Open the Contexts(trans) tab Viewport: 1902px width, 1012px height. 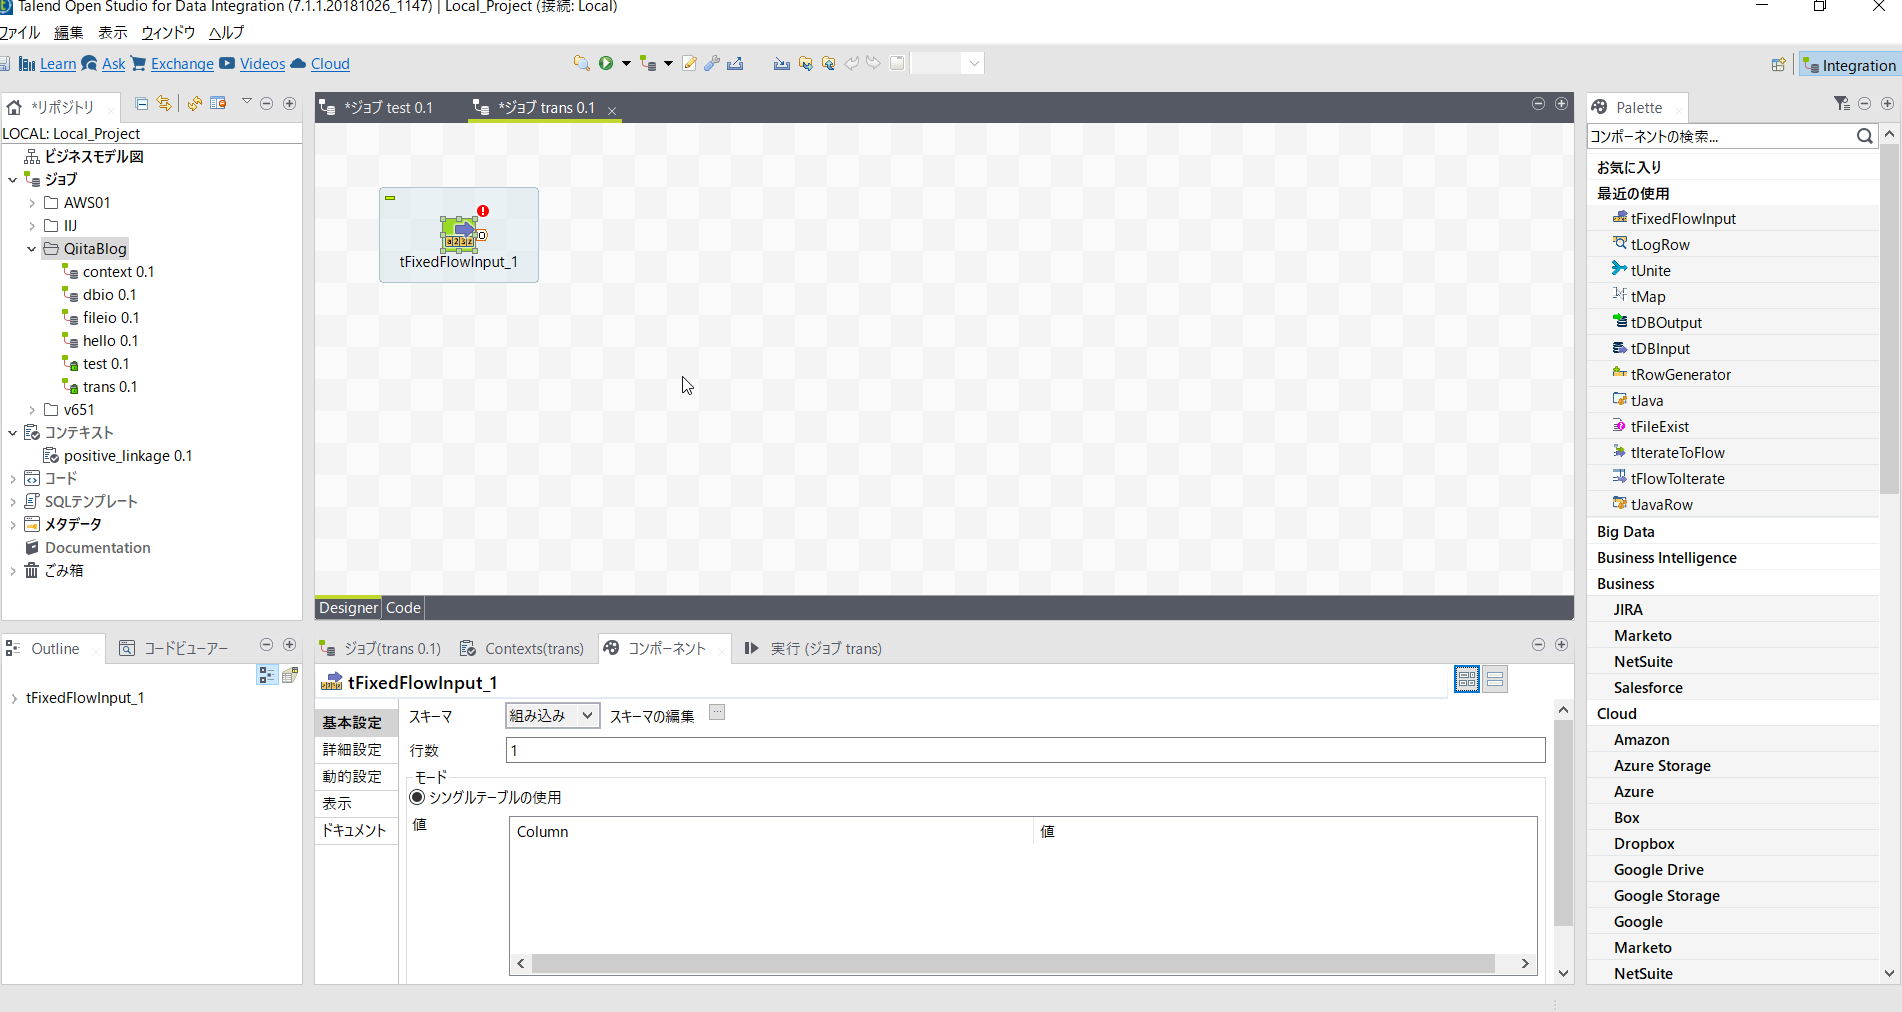click(533, 648)
